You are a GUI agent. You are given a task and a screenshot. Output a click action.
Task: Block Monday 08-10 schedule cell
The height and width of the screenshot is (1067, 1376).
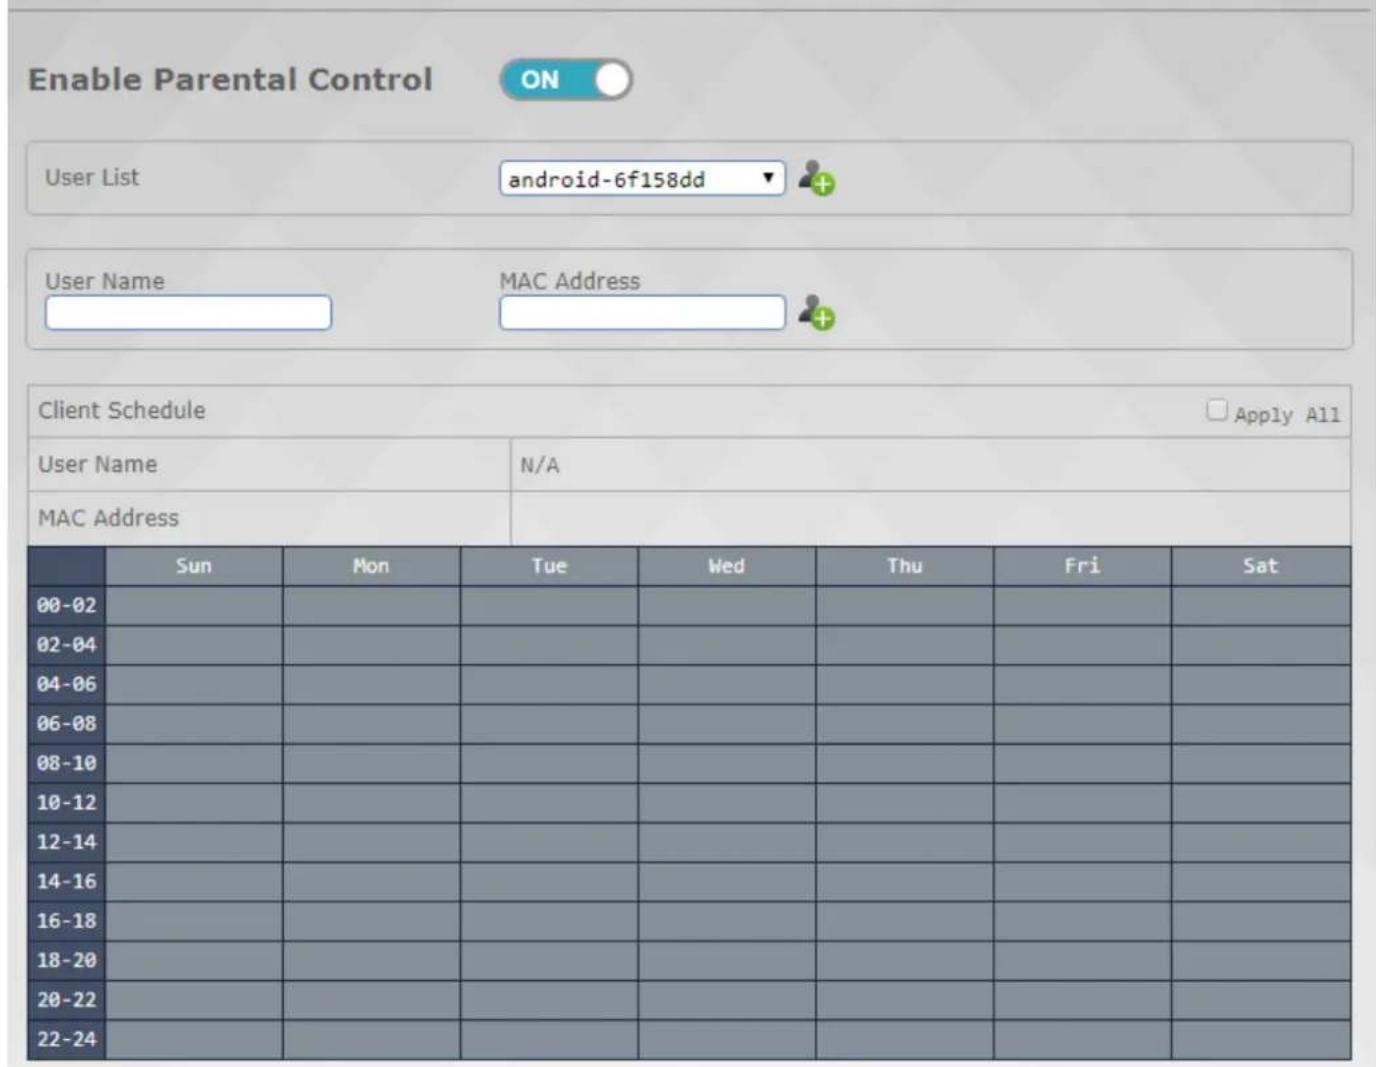click(x=371, y=764)
